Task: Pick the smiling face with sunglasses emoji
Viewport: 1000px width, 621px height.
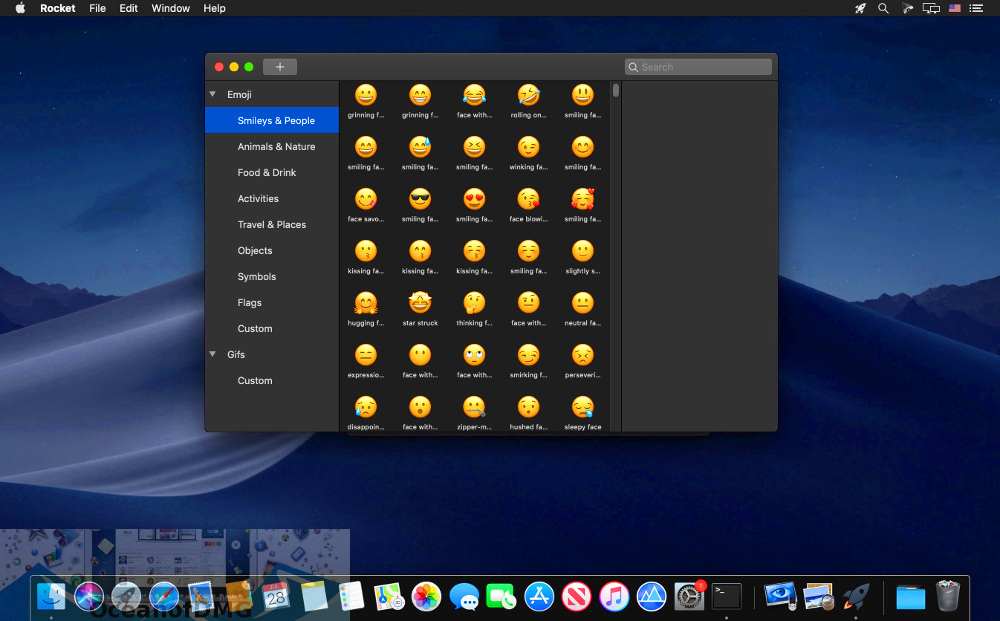Action: 420,199
